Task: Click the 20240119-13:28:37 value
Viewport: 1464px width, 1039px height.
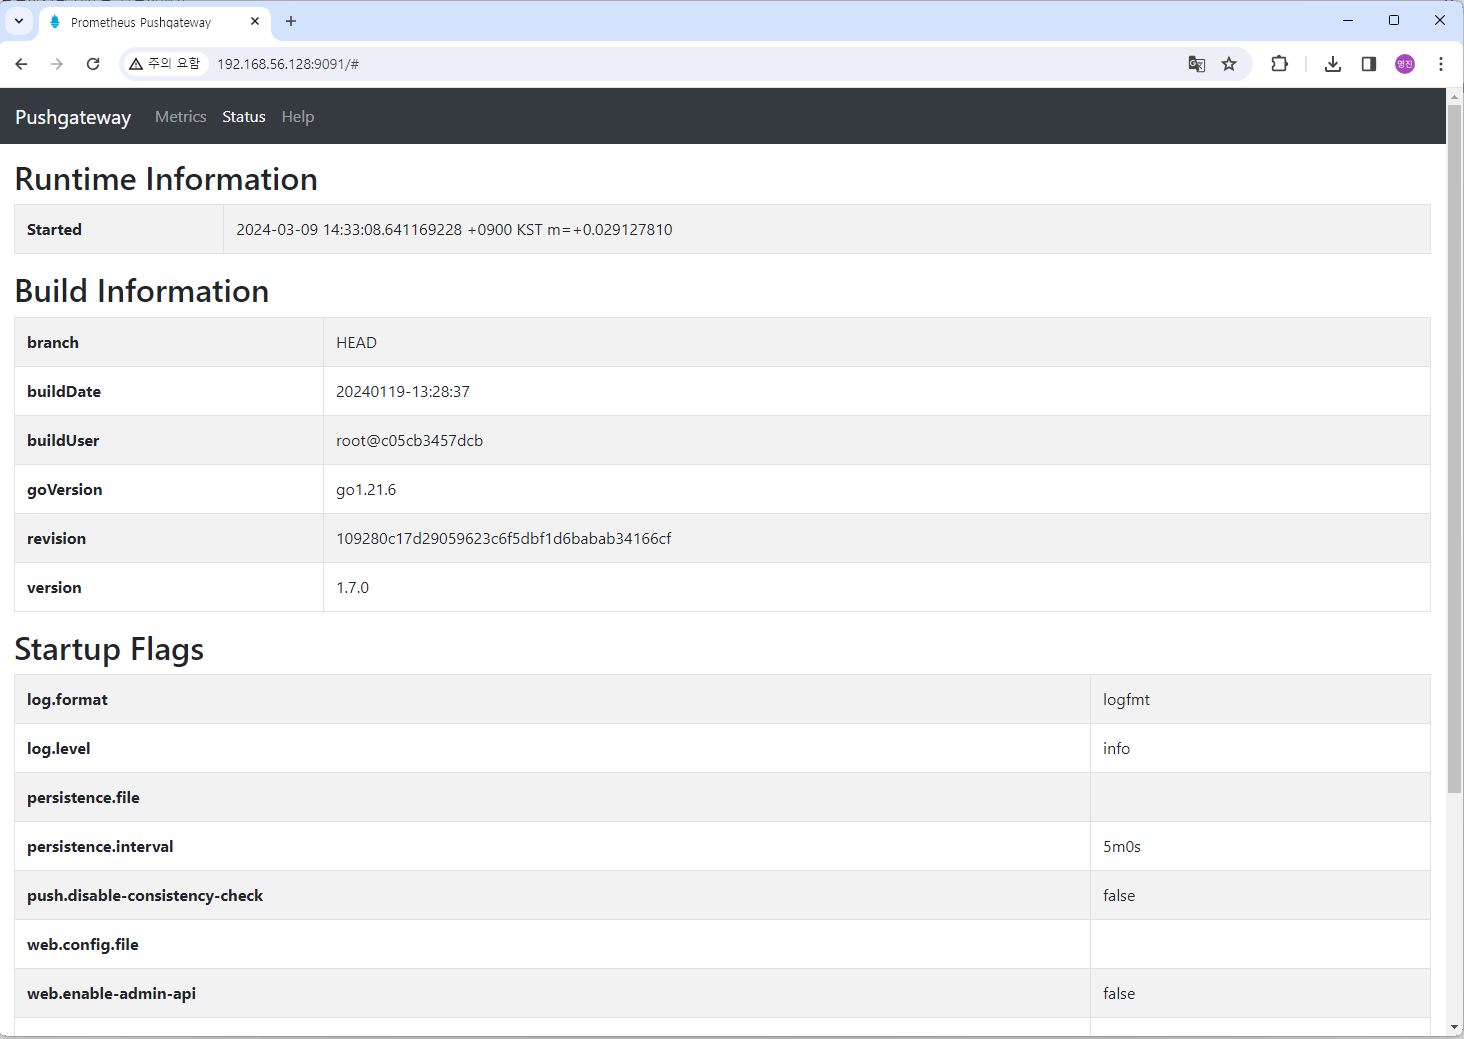Action: click(x=403, y=392)
